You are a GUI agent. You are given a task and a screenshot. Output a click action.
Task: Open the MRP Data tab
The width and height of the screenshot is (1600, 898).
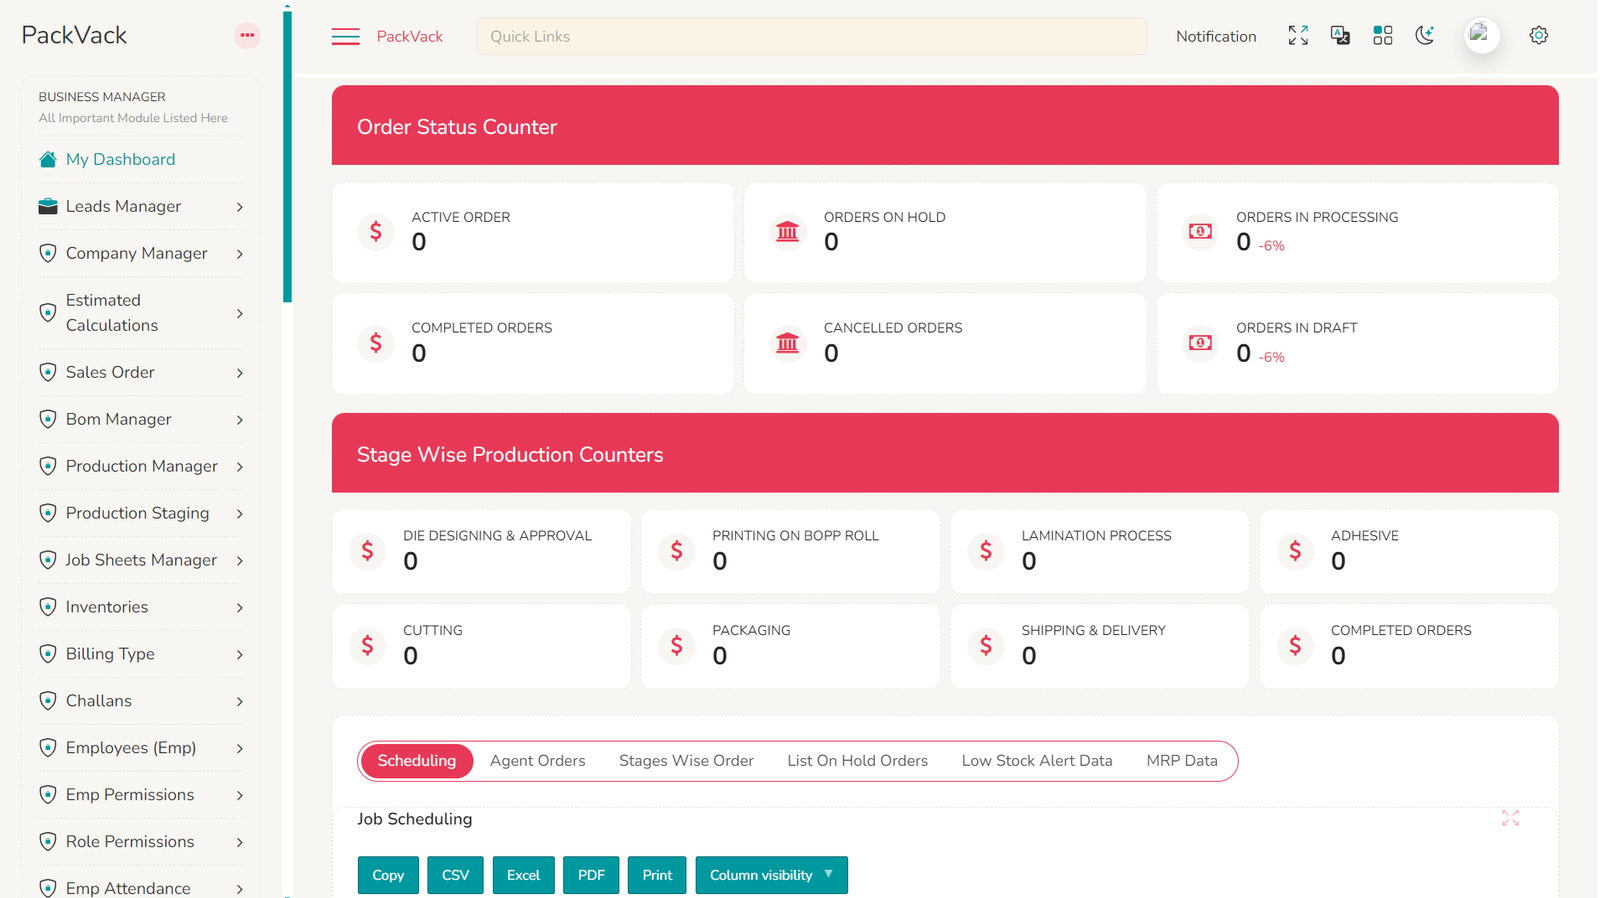[1181, 761]
